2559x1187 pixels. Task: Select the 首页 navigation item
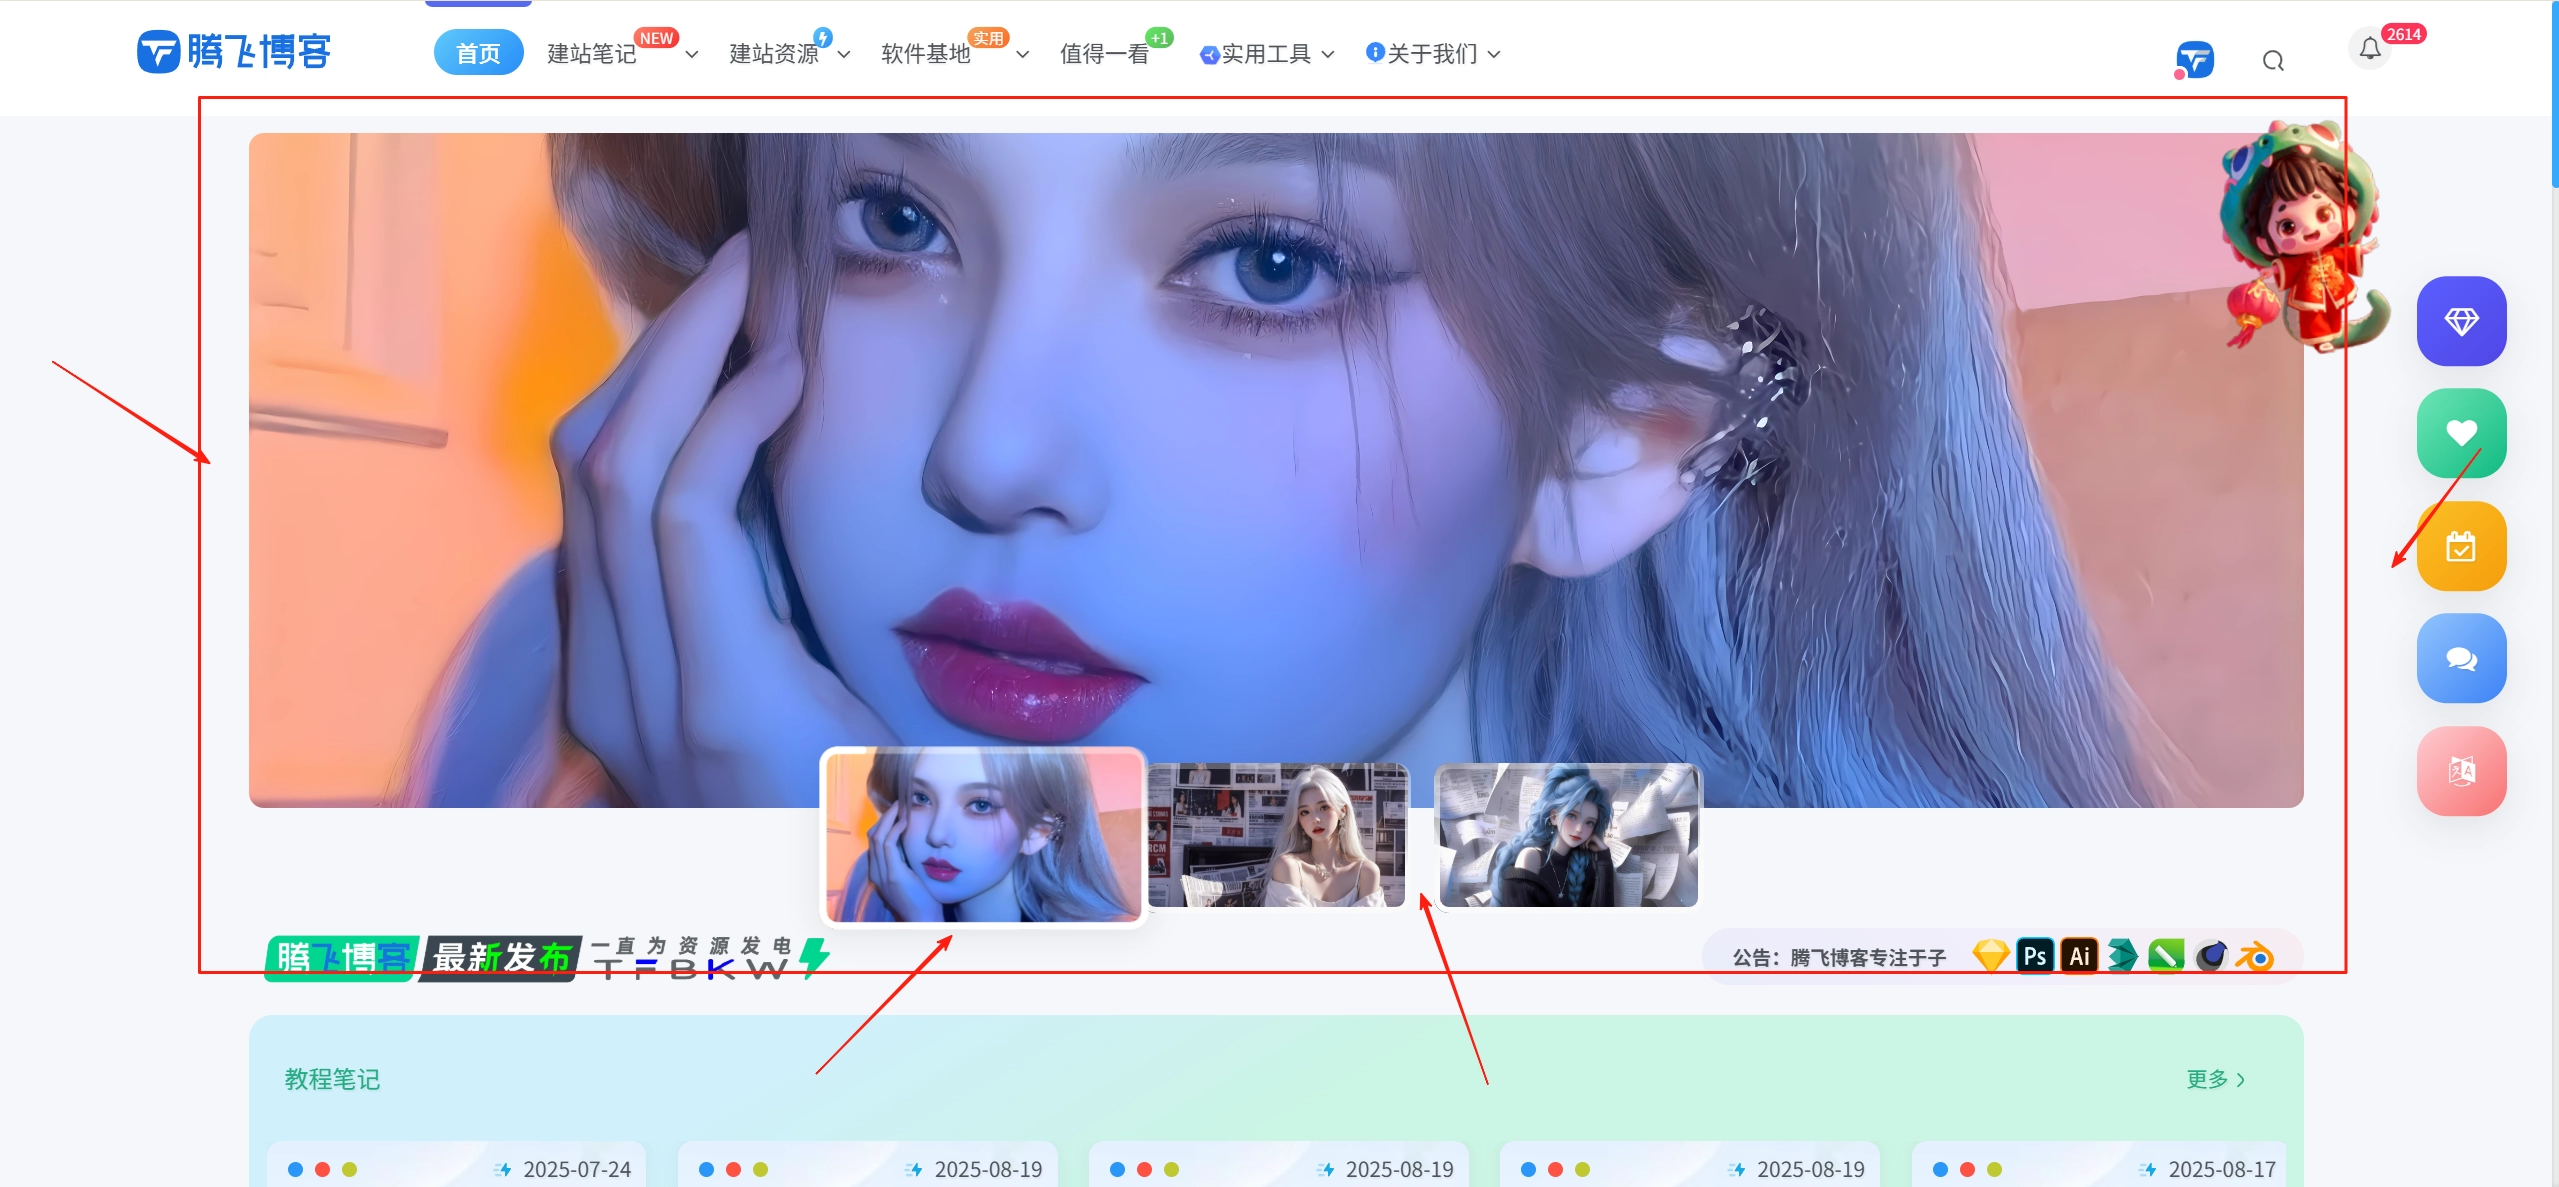(478, 52)
